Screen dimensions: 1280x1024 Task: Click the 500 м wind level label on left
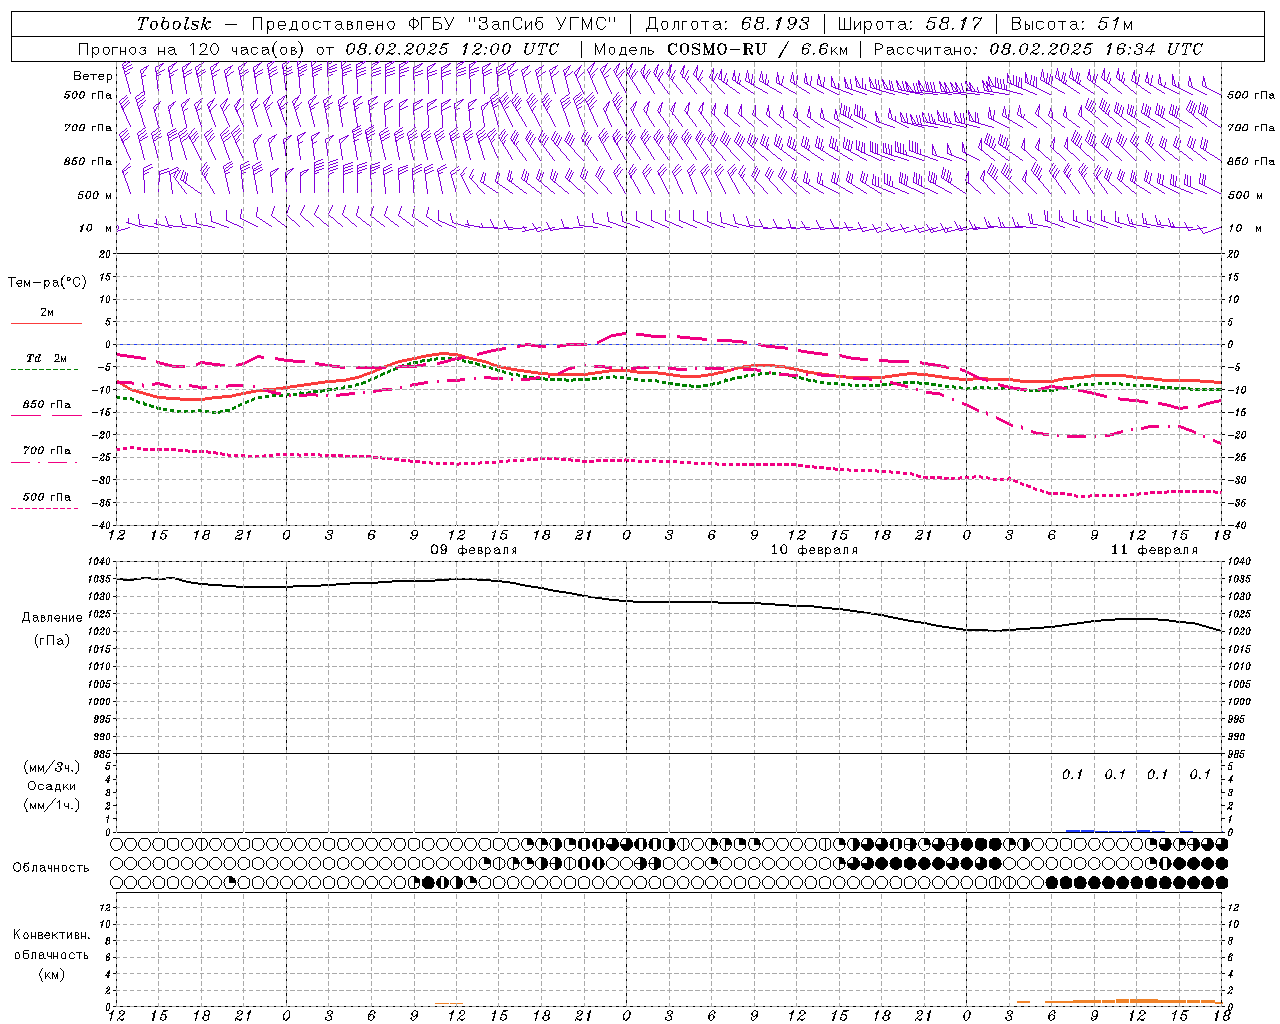click(95, 195)
